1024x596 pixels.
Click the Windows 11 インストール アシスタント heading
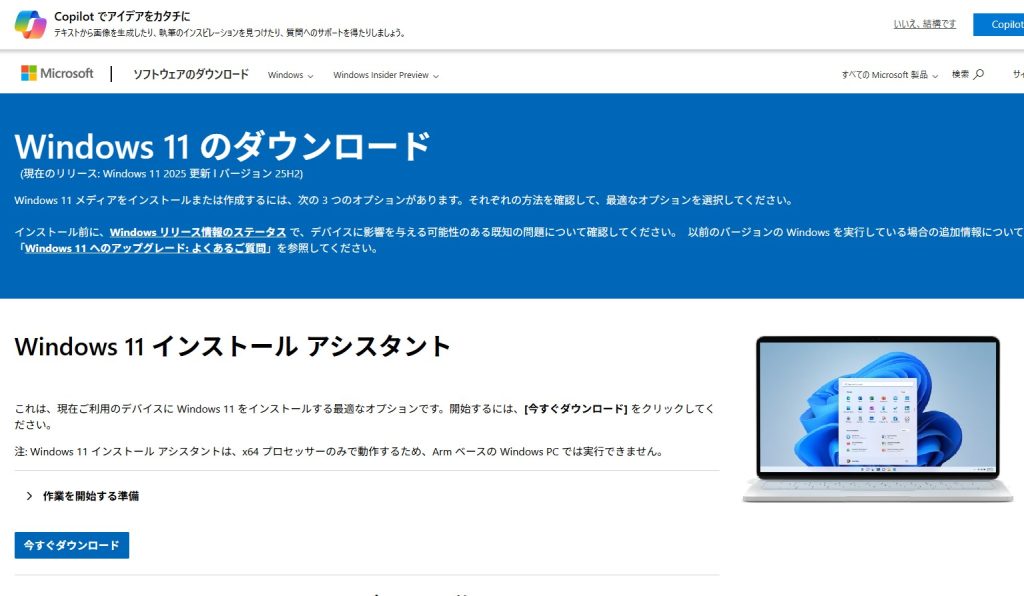tap(233, 347)
